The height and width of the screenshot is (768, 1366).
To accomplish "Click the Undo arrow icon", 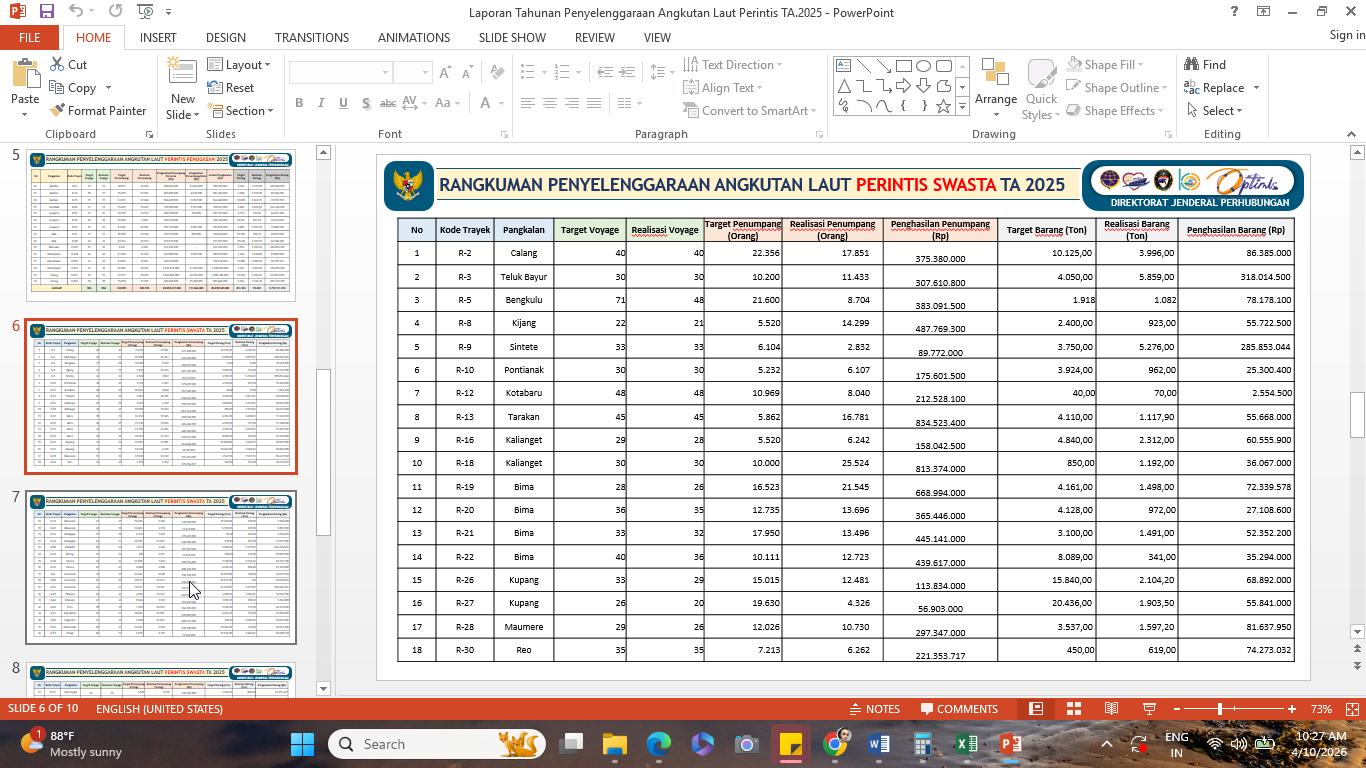I will click(77, 11).
